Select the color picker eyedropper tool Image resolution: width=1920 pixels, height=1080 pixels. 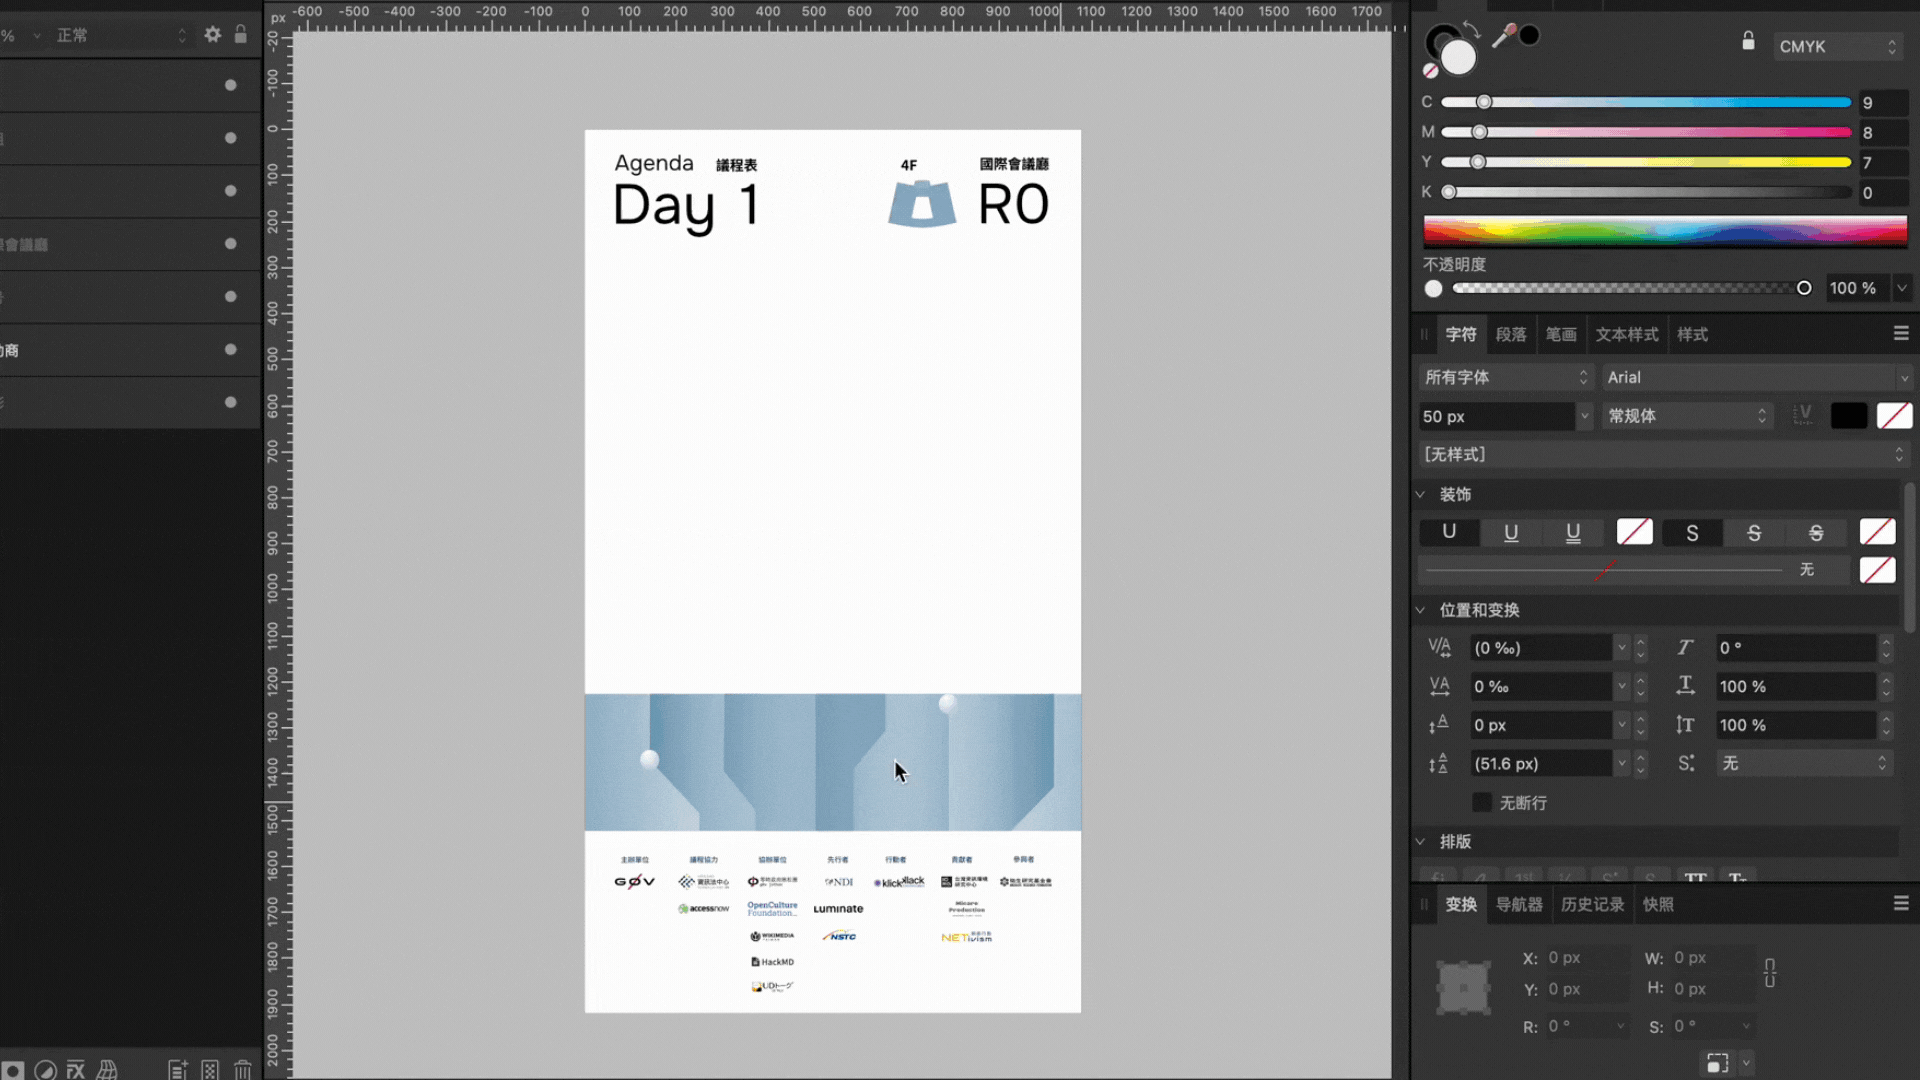pyautogui.click(x=1503, y=37)
